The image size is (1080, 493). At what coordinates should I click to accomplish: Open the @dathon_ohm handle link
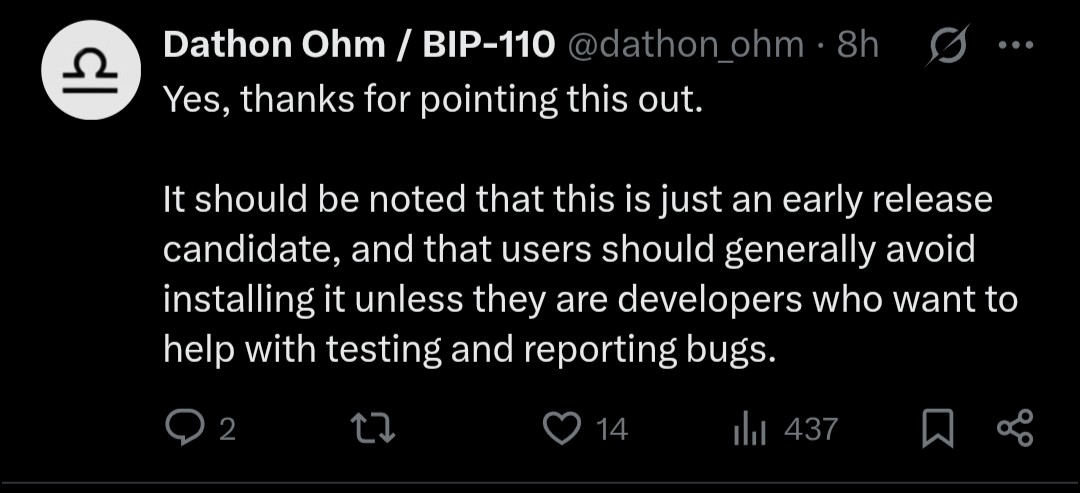[x=688, y=44]
